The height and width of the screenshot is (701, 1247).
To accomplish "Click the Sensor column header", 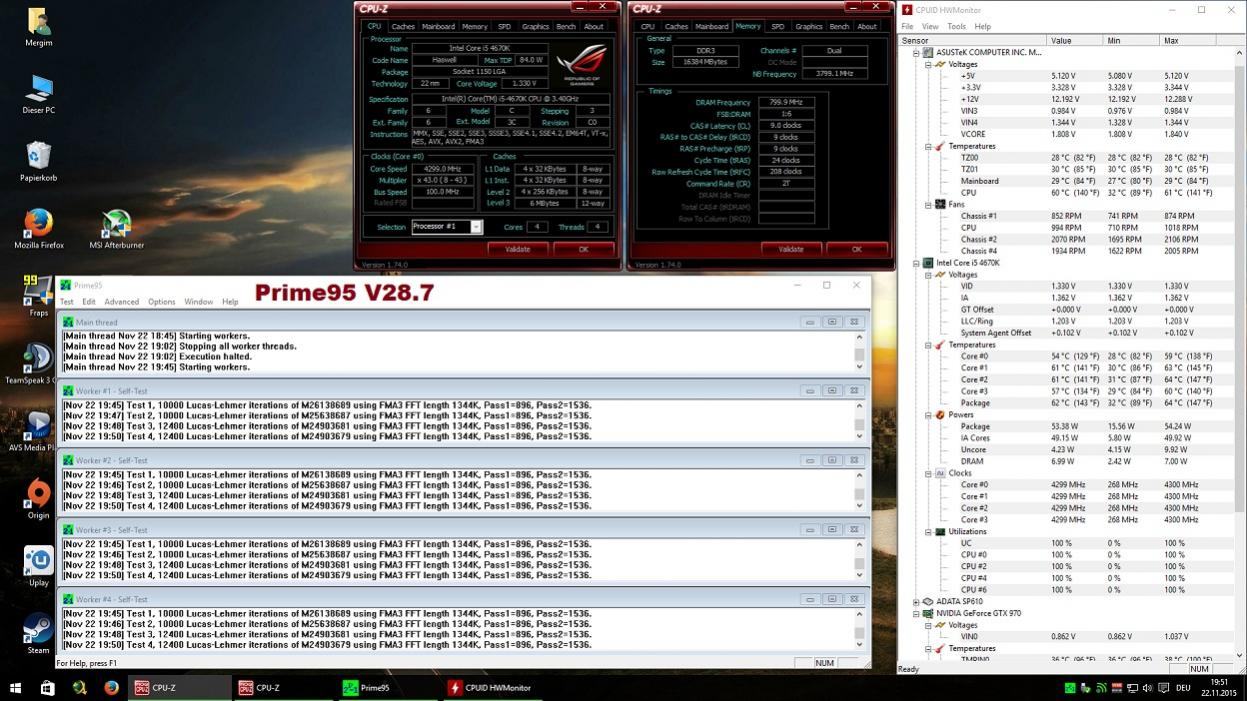I will pyautogui.click(x=973, y=41).
